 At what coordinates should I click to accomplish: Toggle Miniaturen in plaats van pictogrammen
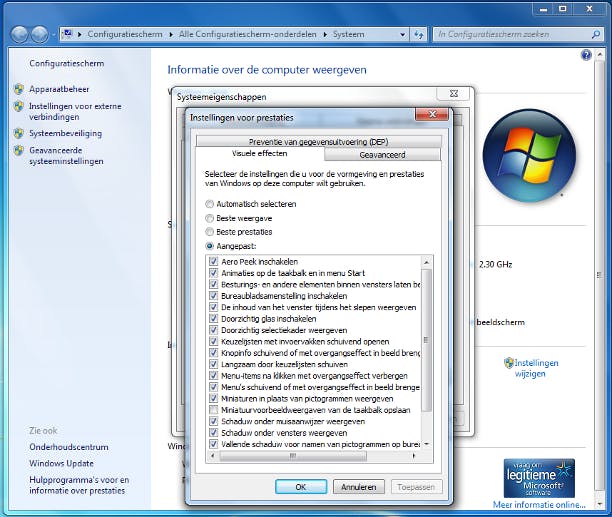[213, 399]
